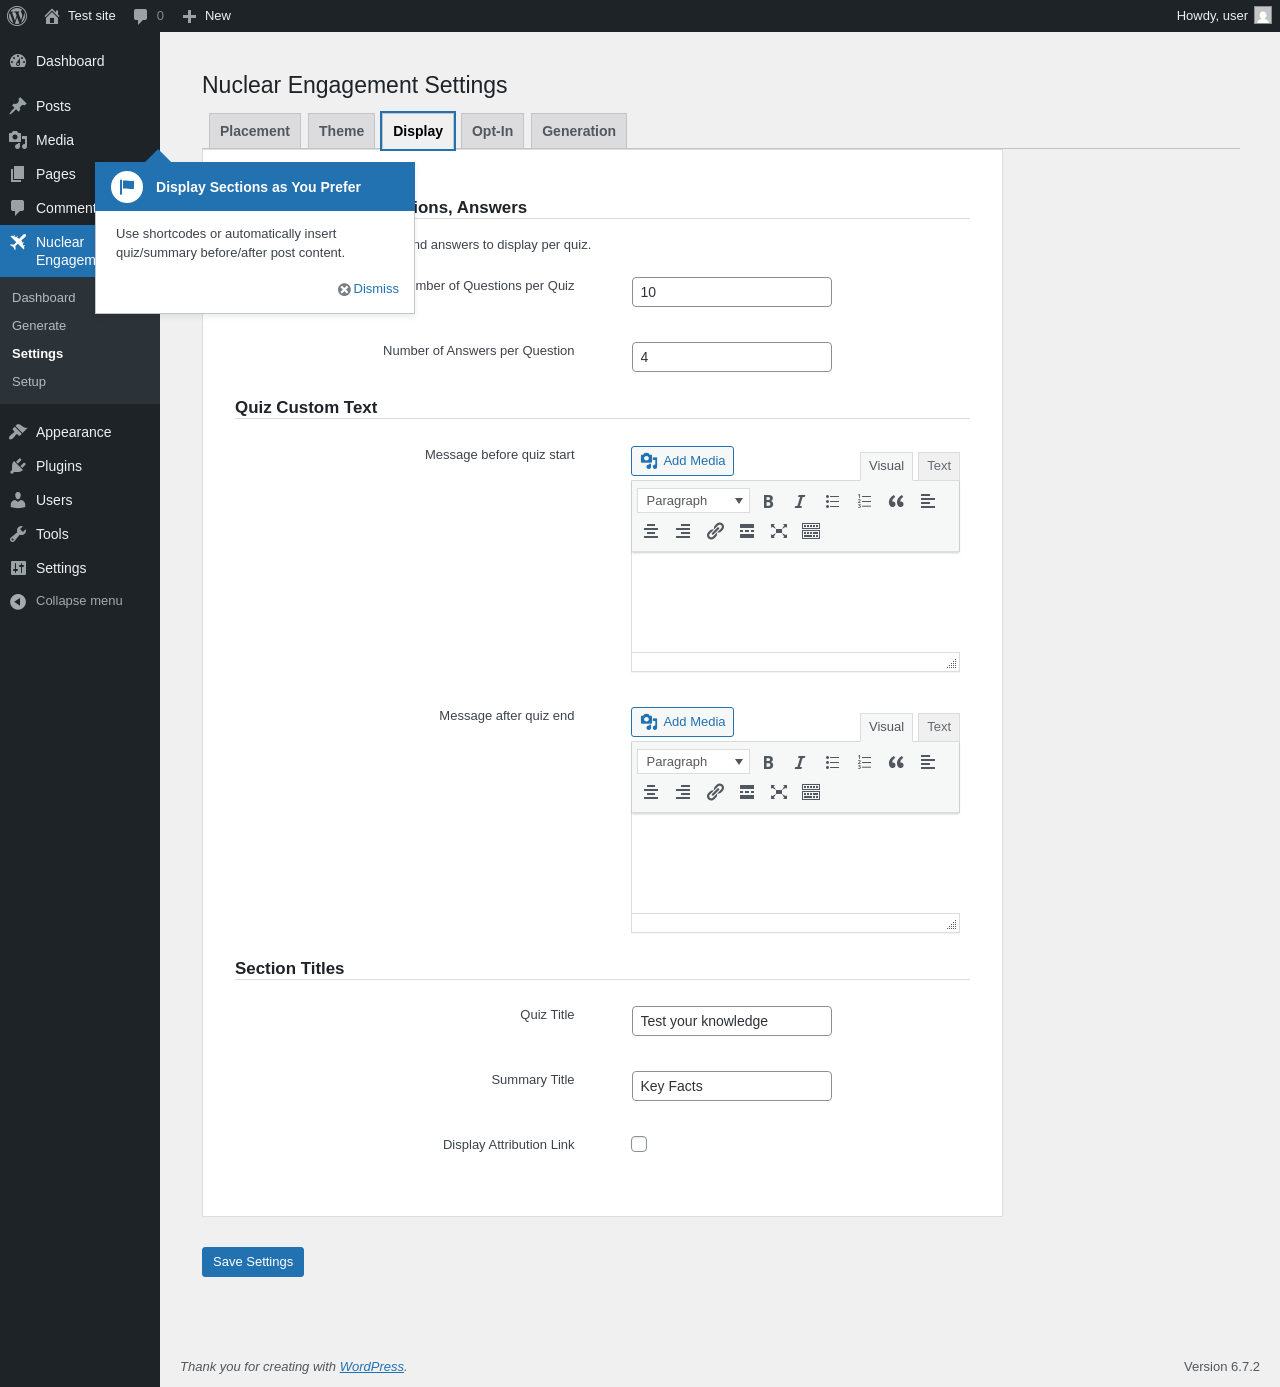Toggle fullscreen in before-quiz editor
1280x1387 pixels.
[779, 531]
